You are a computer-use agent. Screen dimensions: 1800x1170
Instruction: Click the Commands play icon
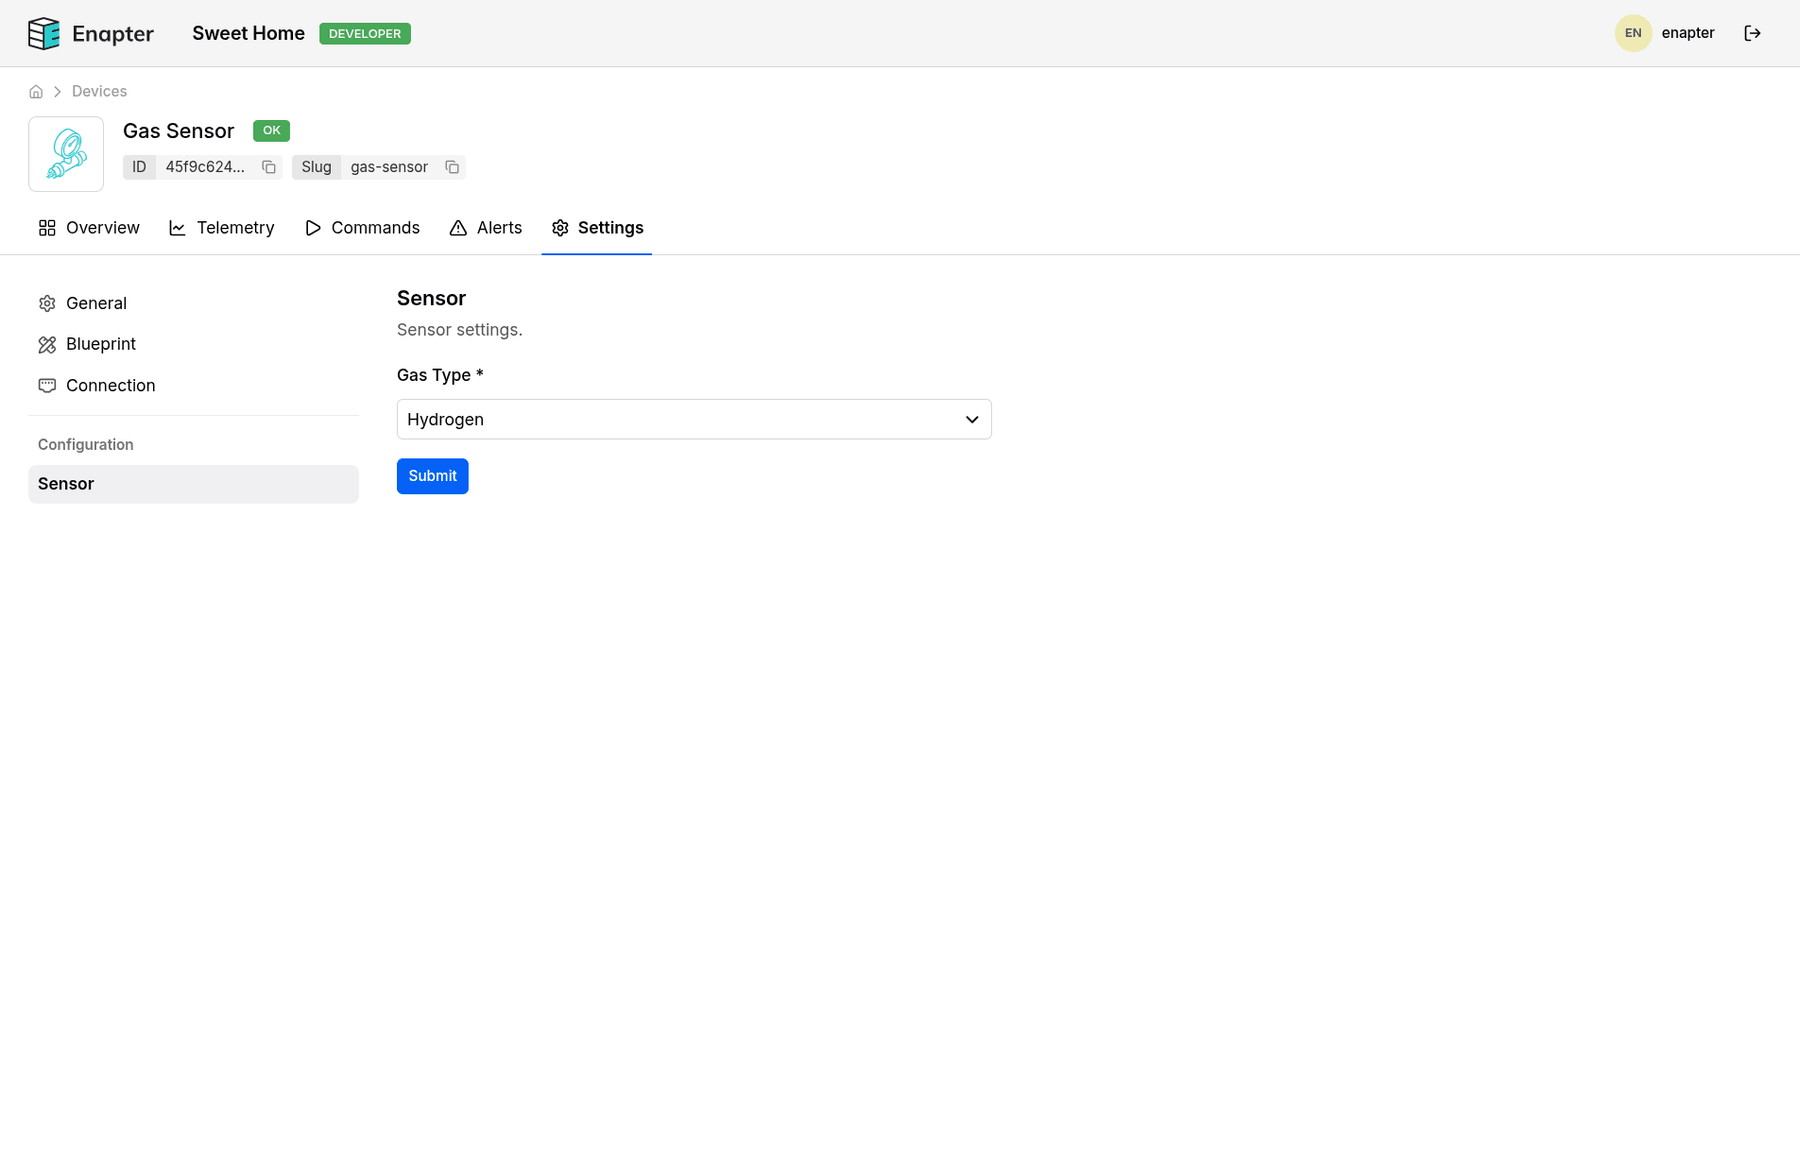coord(312,227)
